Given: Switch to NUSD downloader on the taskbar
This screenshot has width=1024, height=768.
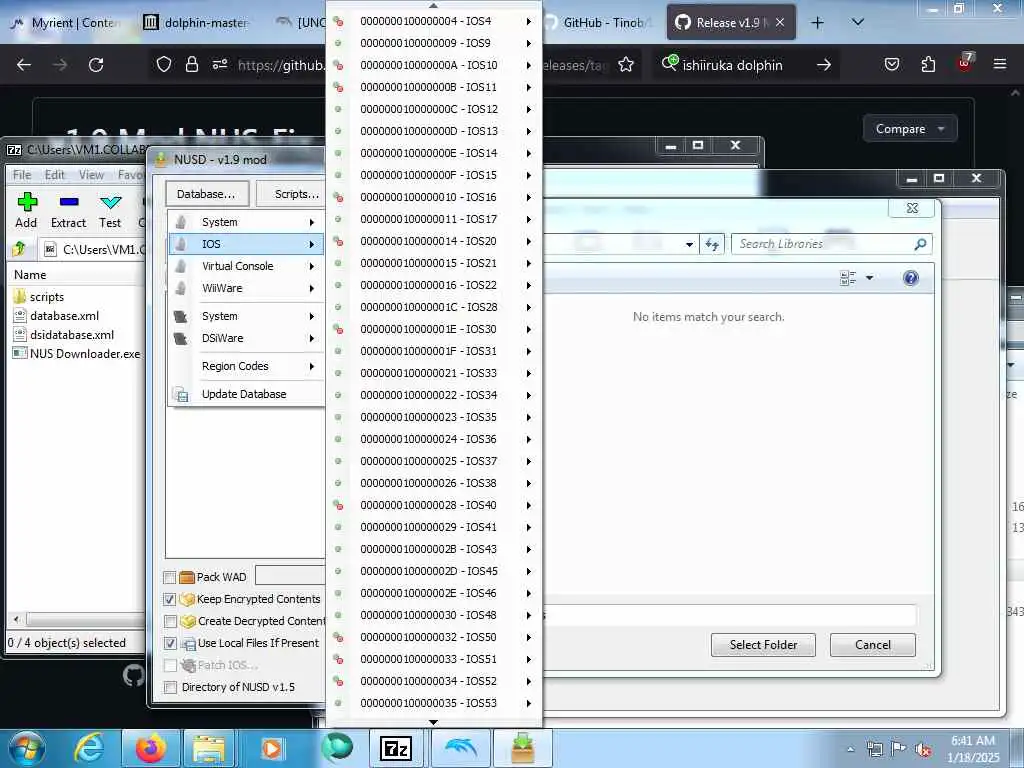Looking at the screenshot, I should (x=523, y=748).
